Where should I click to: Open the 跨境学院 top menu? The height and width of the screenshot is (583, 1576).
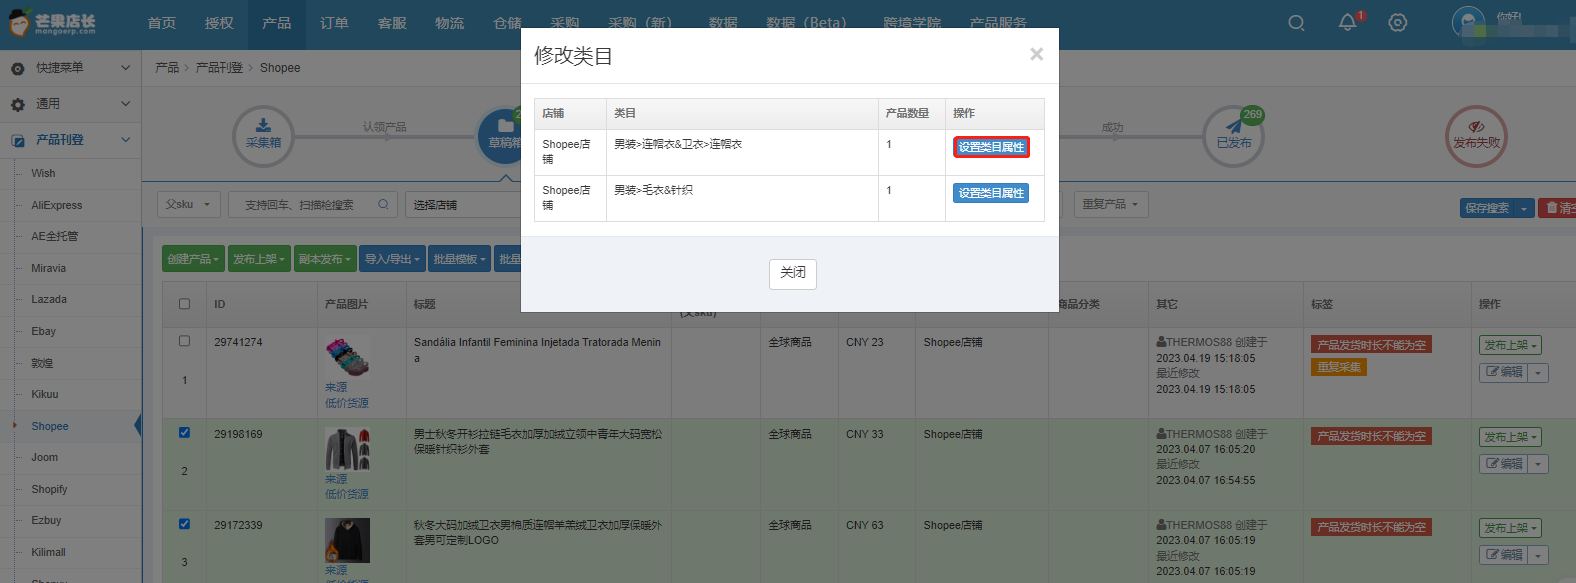[912, 23]
